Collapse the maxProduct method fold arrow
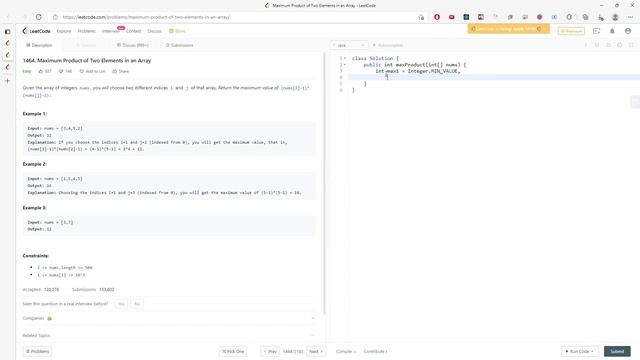This screenshot has height=360, width=640. 345,65
